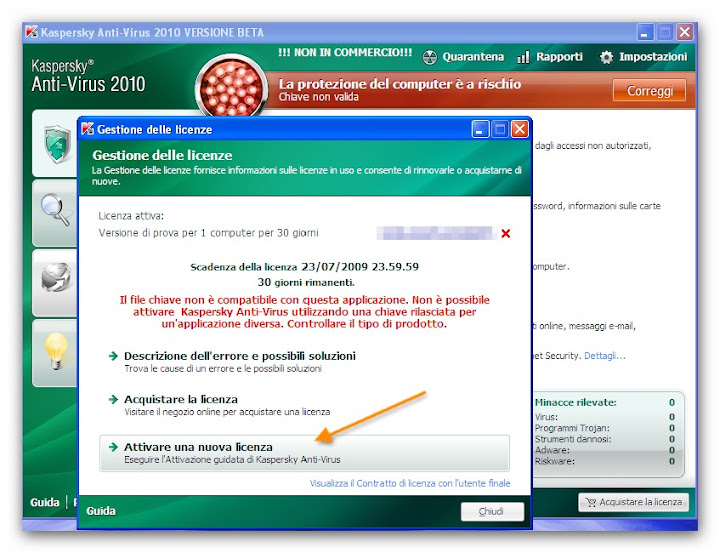Screen dimensions: 720x553
Task: Delete the active license with red X
Action: click(x=506, y=233)
